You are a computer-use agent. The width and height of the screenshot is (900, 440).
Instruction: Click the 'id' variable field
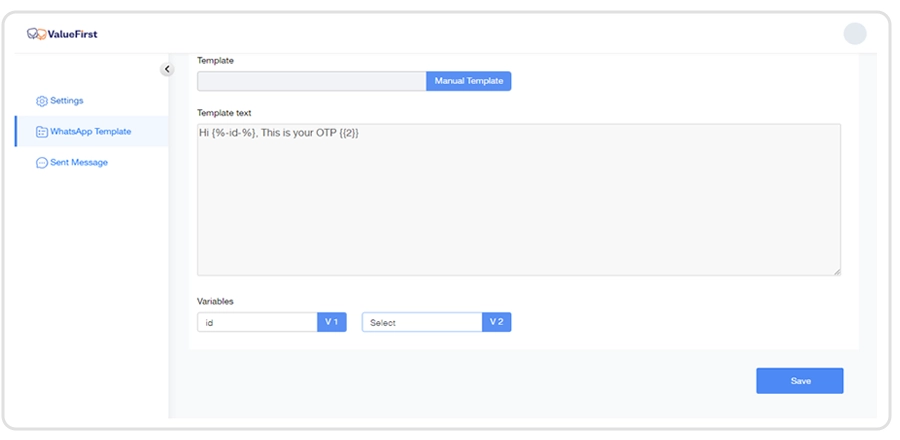(x=257, y=322)
